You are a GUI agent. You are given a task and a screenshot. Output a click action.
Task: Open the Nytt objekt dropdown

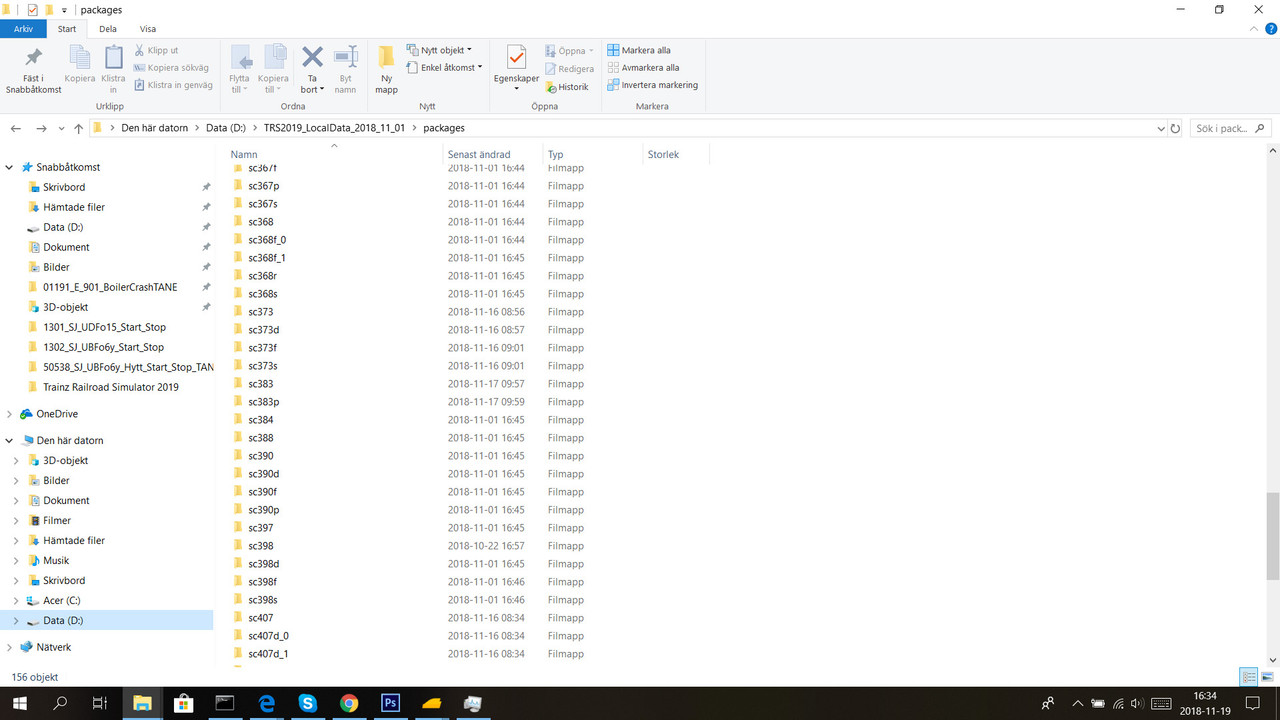point(443,48)
